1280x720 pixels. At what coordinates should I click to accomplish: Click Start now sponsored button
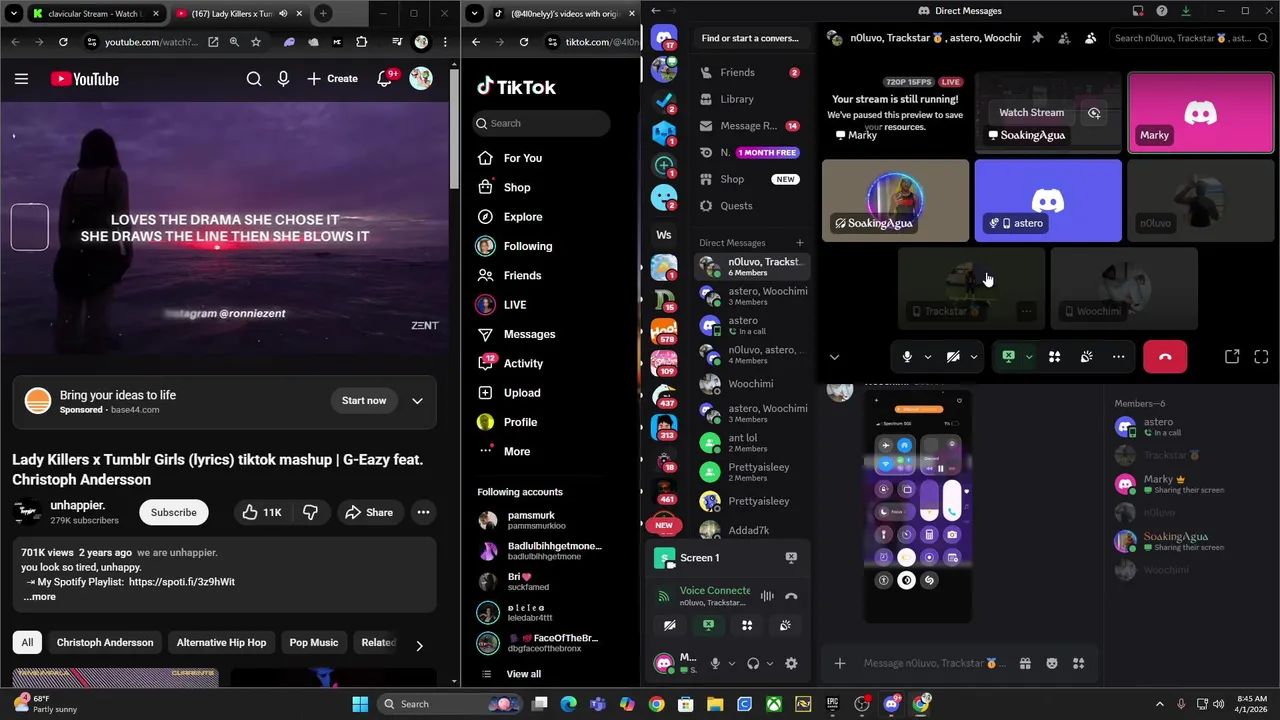tap(364, 401)
